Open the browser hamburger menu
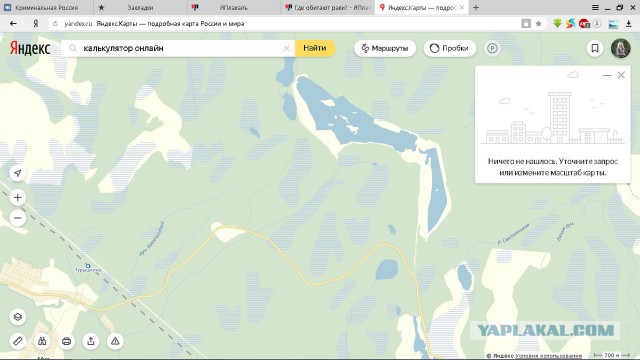 pyautogui.click(x=596, y=7)
